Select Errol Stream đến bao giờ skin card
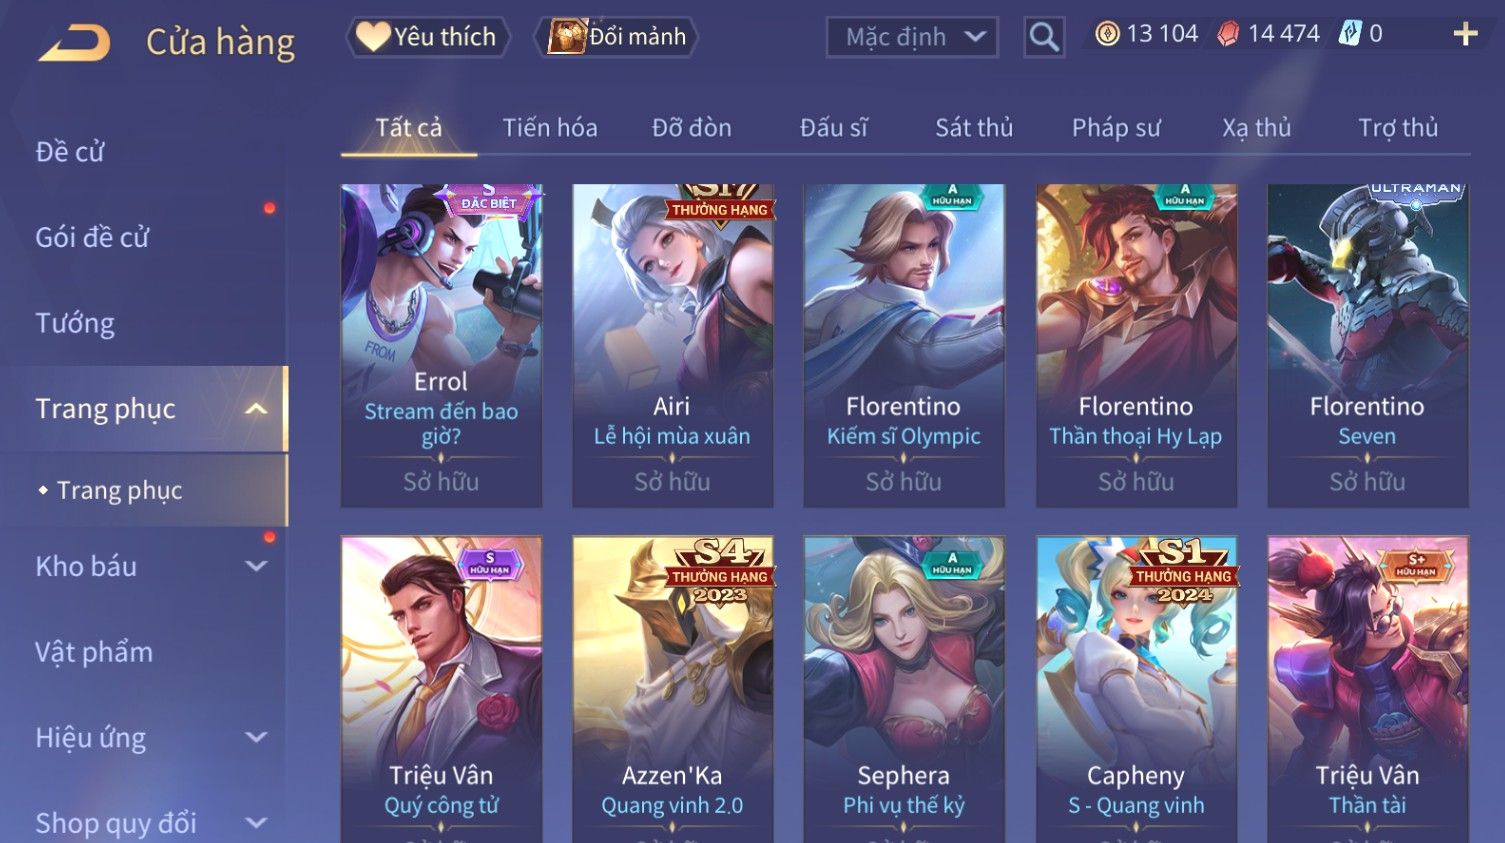The image size is (1505, 843). pos(441,345)
